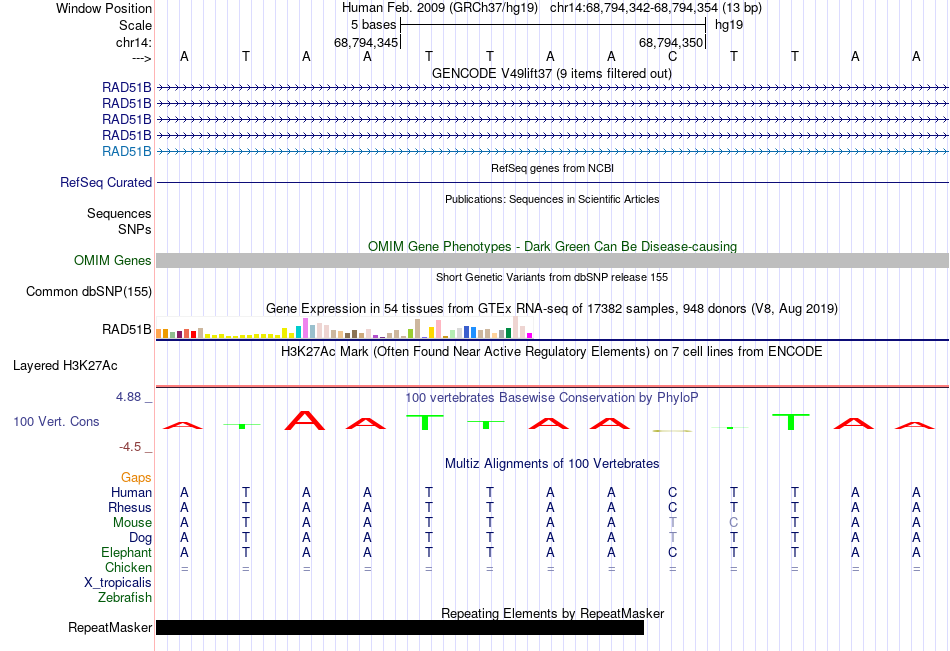950x651 pixels.
Task: Select the chr14:68,794,342-68,794,354 position text
Action: [634, 8]
